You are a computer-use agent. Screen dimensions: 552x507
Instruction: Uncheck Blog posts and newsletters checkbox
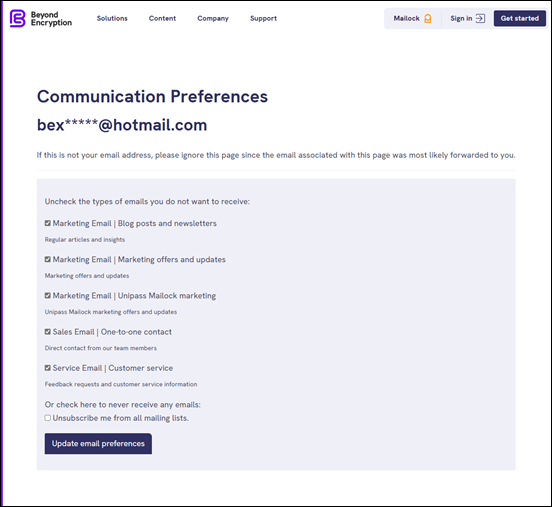click(x=48, y=223)
